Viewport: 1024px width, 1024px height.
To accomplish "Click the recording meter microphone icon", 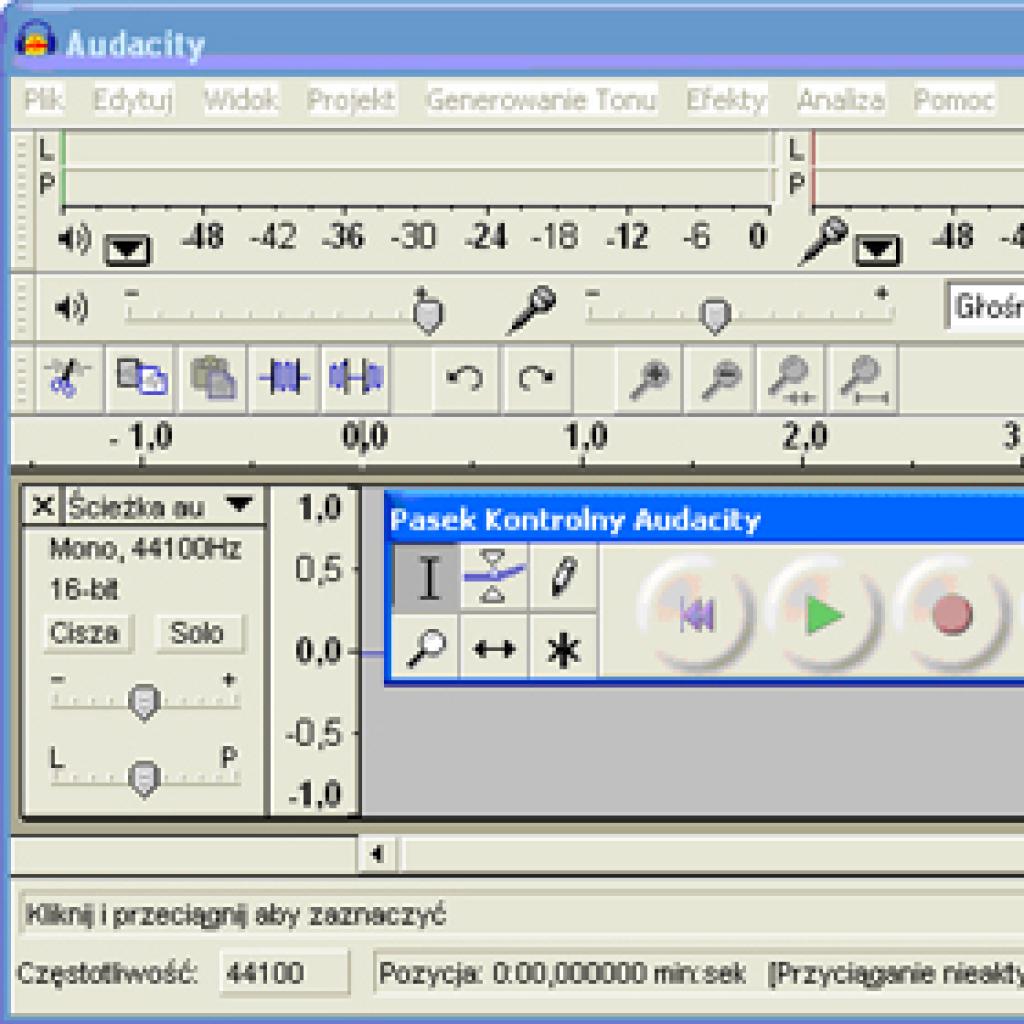I will click(x=823, y=241).
